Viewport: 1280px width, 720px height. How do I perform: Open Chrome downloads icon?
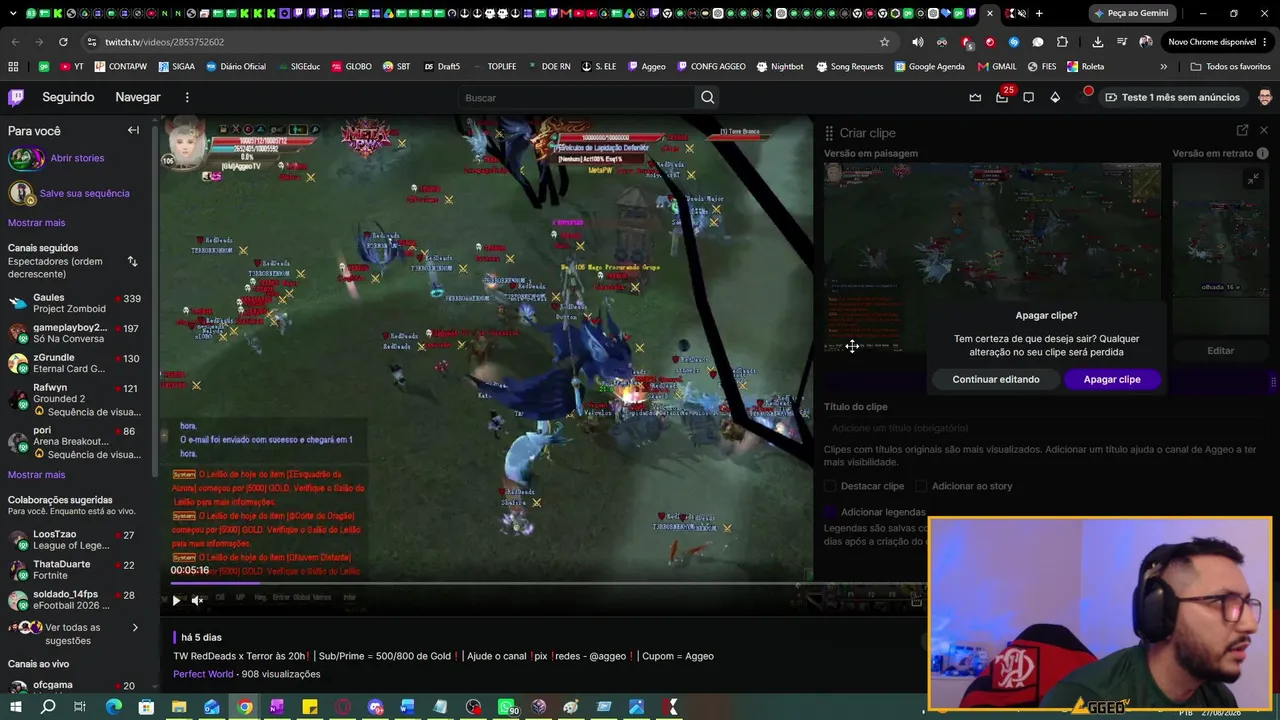(1097, 42)
